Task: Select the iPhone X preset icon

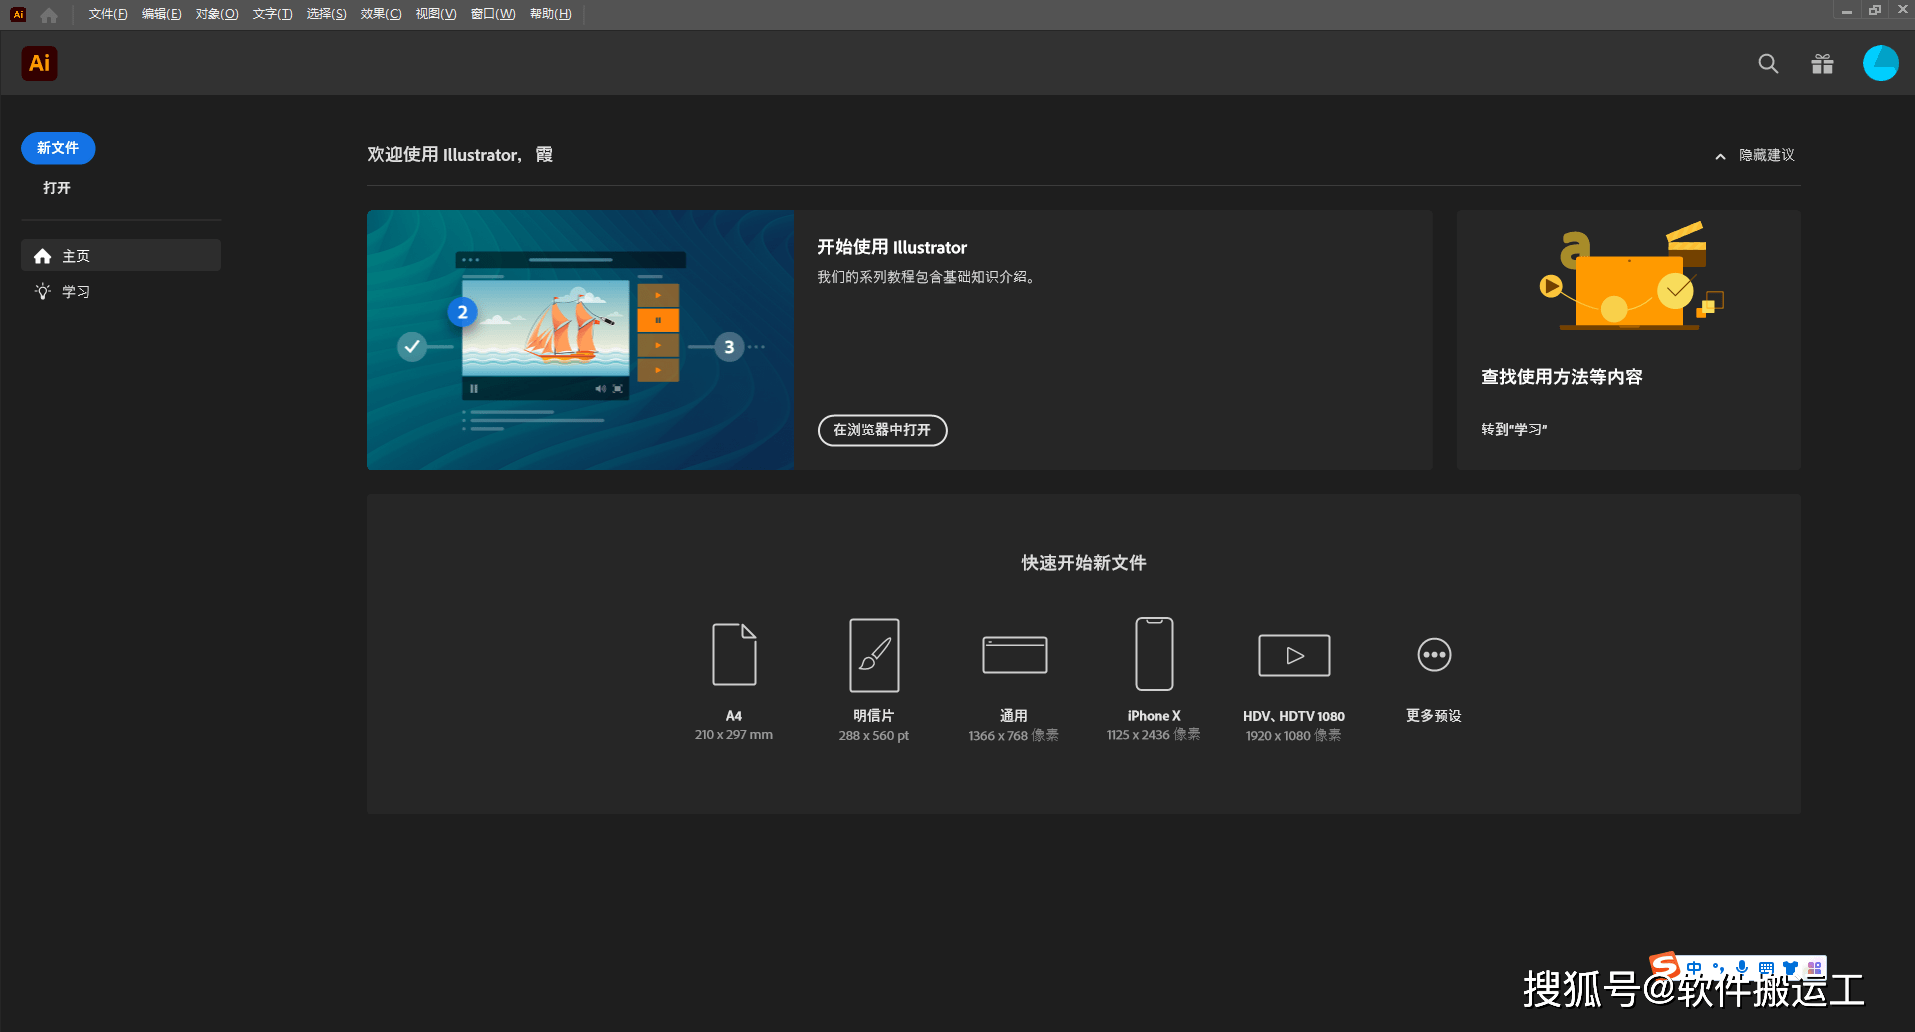Action: pyautogui.click(x=1154, y=654)
